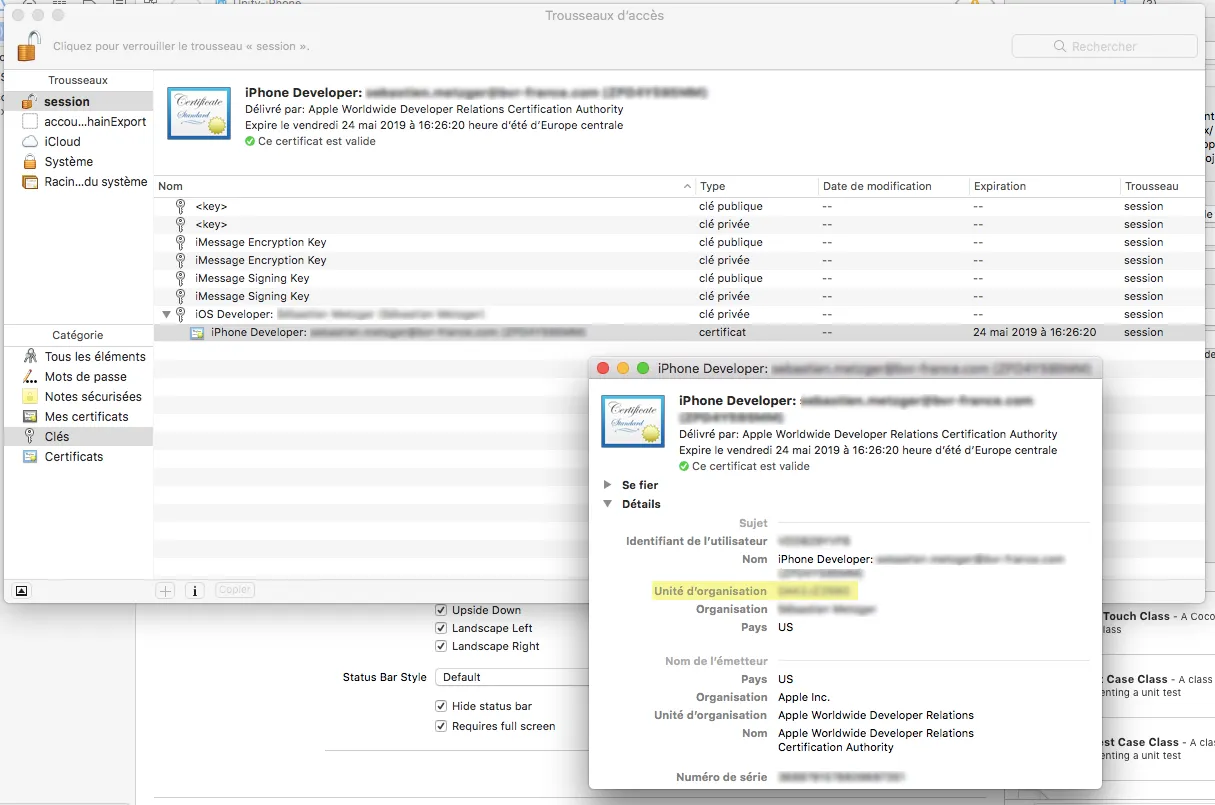Uncheck Hide status bar in Xcode
This screenshot has height=805, width=1215.
[441, 706]
